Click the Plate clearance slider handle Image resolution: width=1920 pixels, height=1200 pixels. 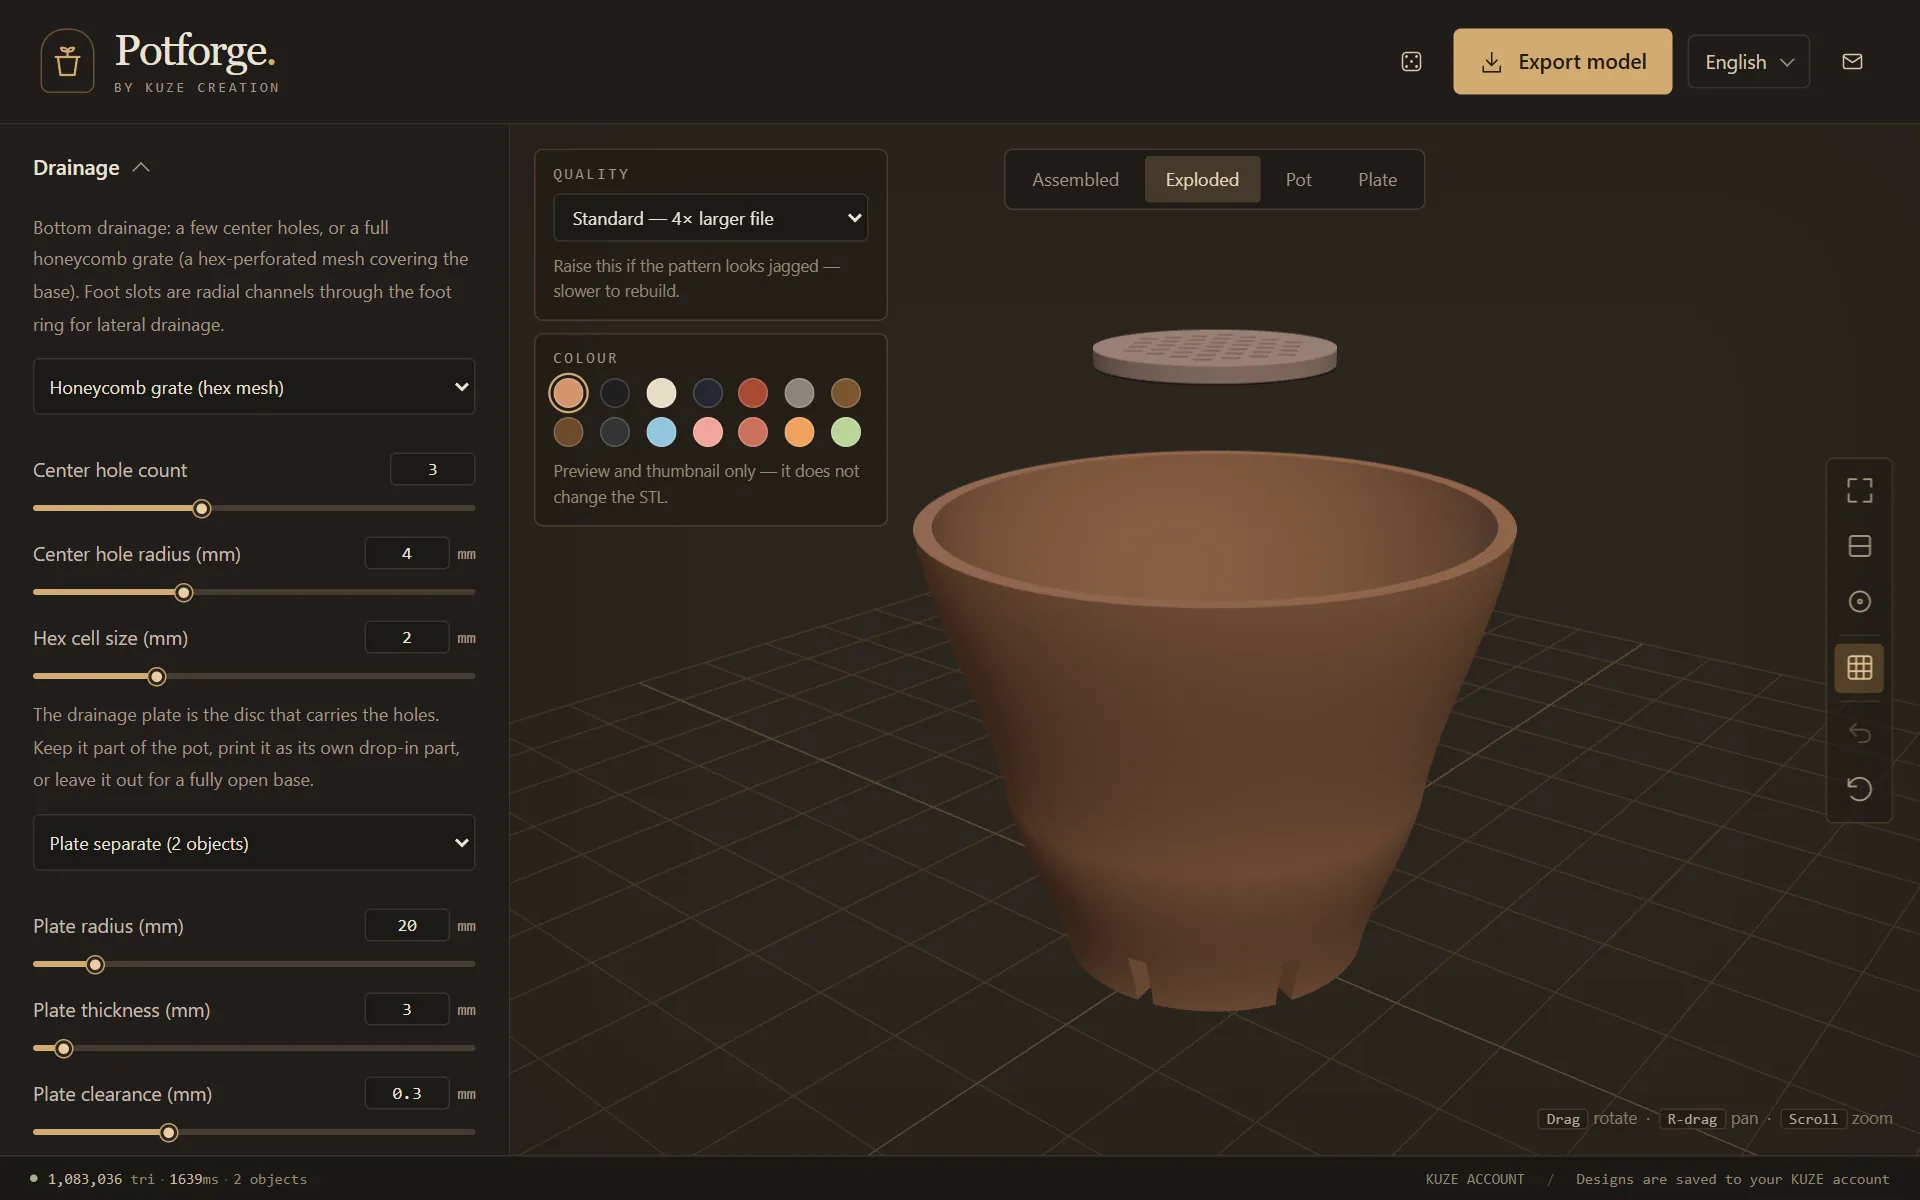point(169,1133)
